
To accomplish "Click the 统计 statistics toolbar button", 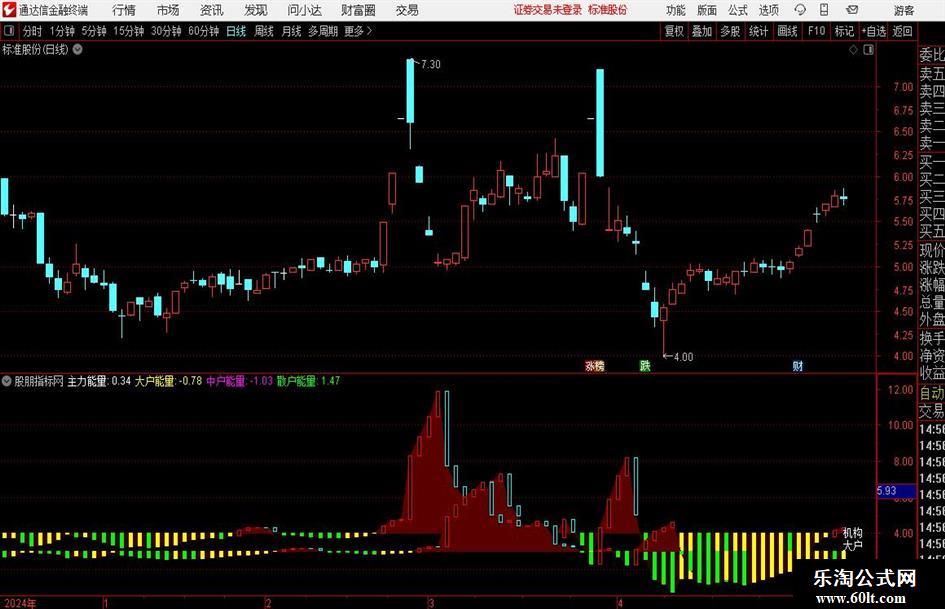I will [758, 31].
